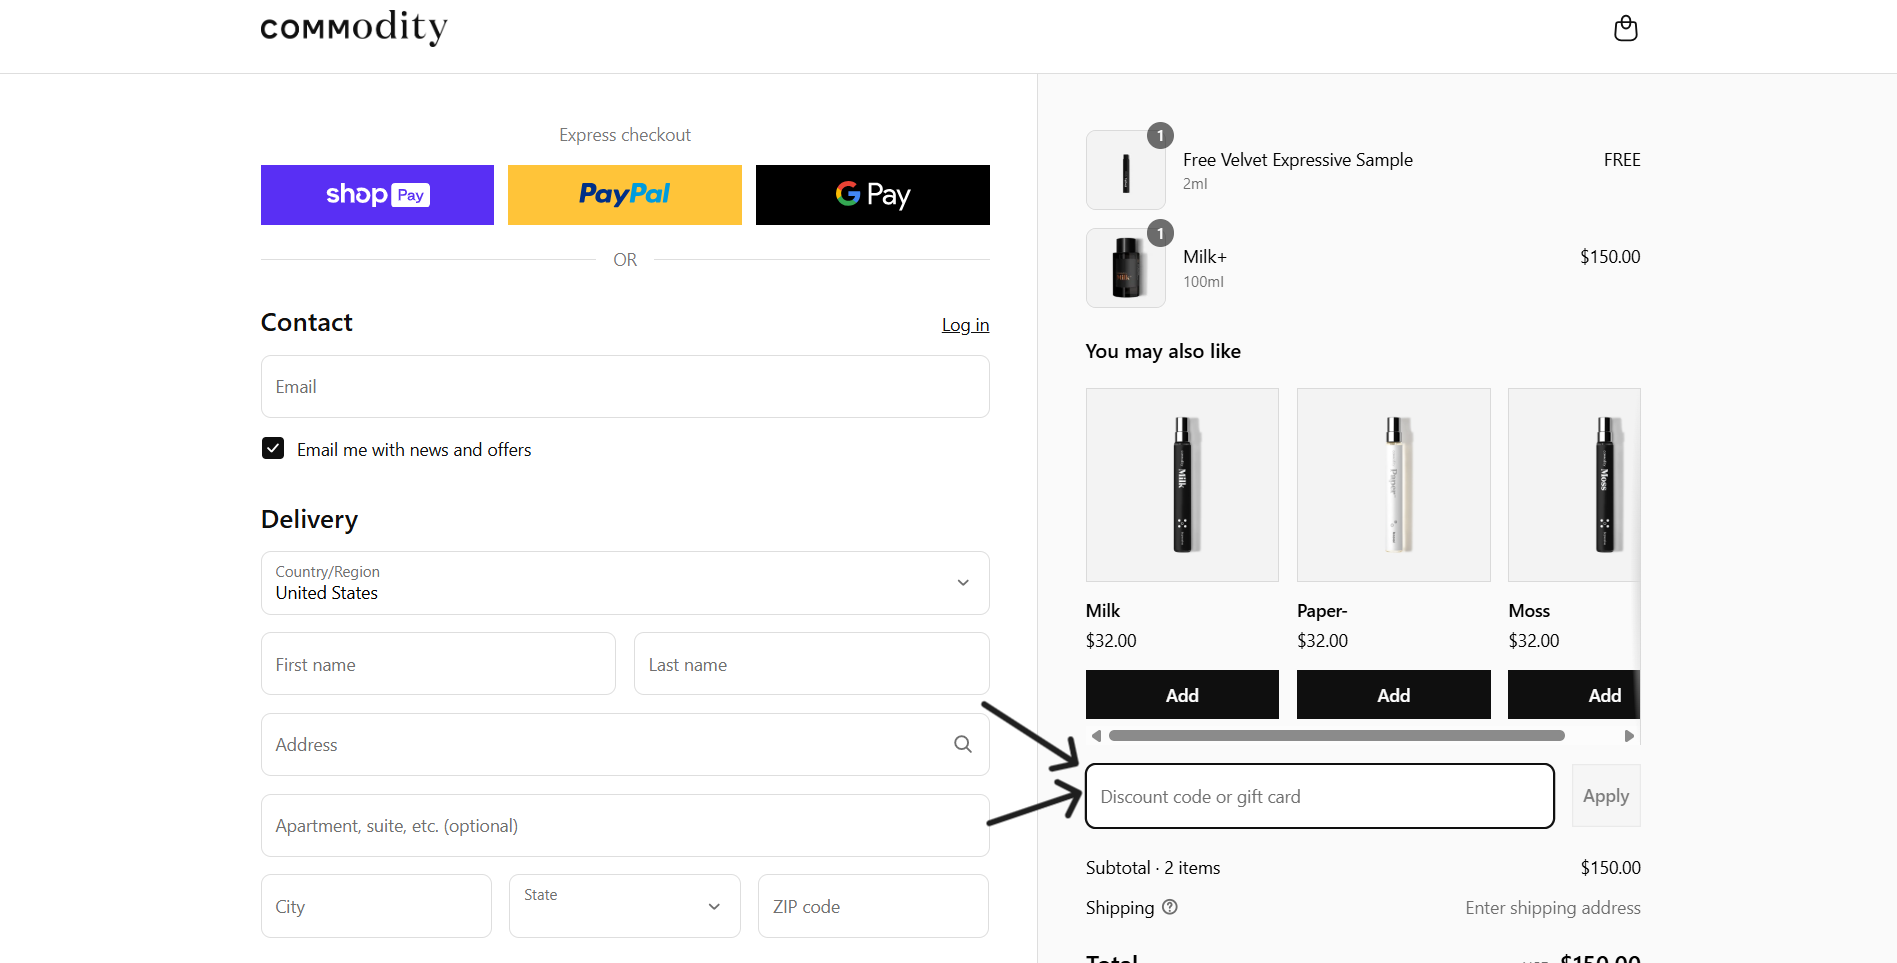Click the address search magnifier icon

tap(962, 744)
